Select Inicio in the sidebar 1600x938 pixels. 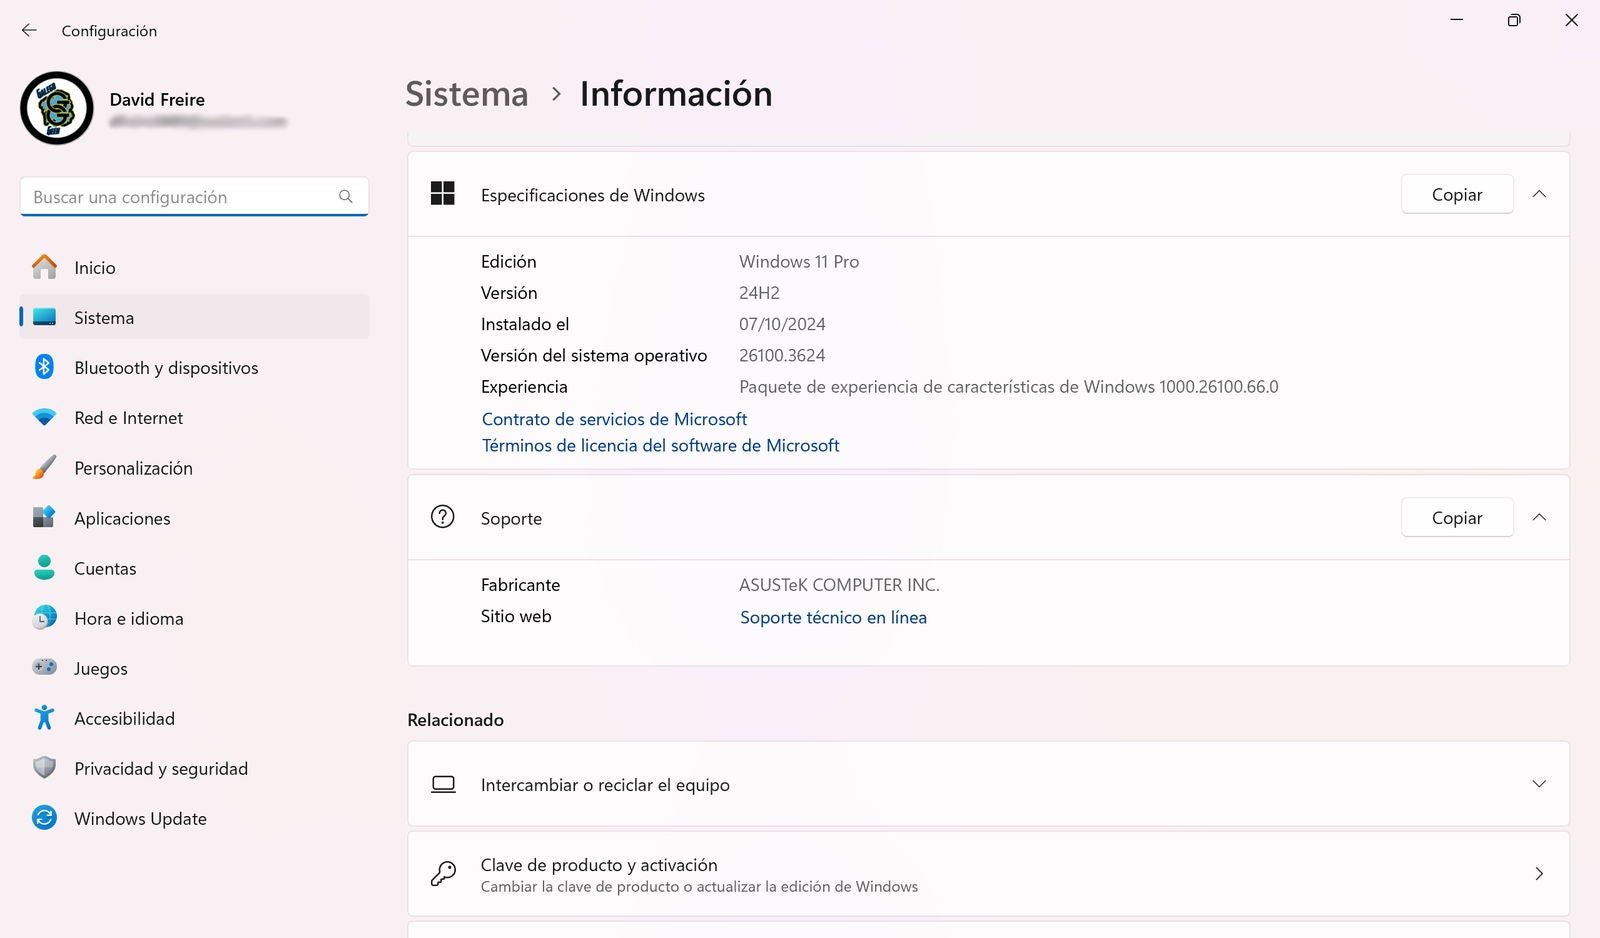(x=95, y=268)
